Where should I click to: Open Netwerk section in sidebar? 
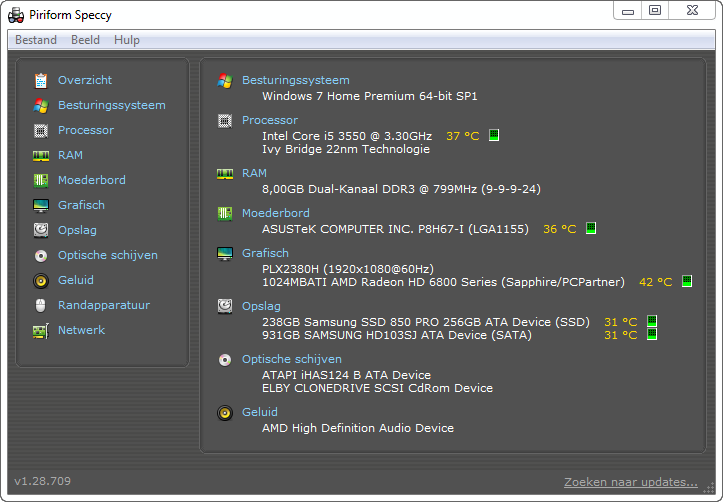[81, 330]
